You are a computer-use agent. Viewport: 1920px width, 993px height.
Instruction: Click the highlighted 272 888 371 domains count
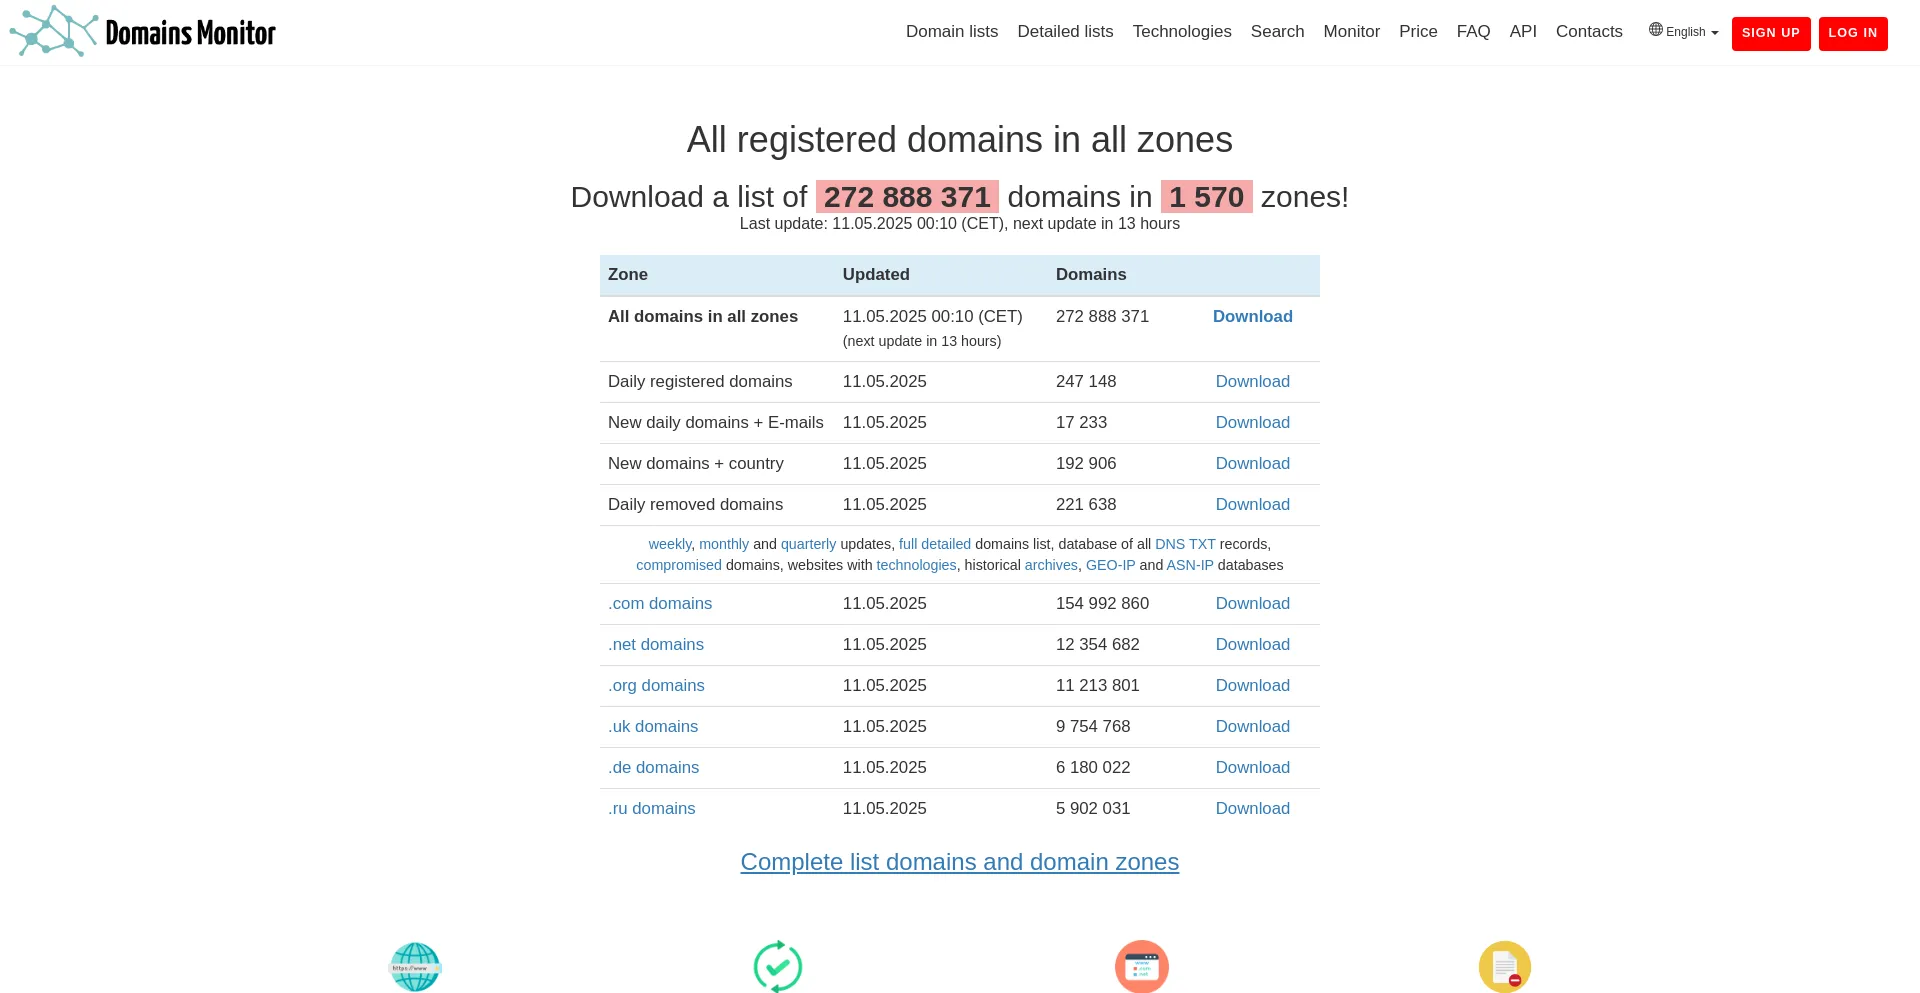click(907, 197)
